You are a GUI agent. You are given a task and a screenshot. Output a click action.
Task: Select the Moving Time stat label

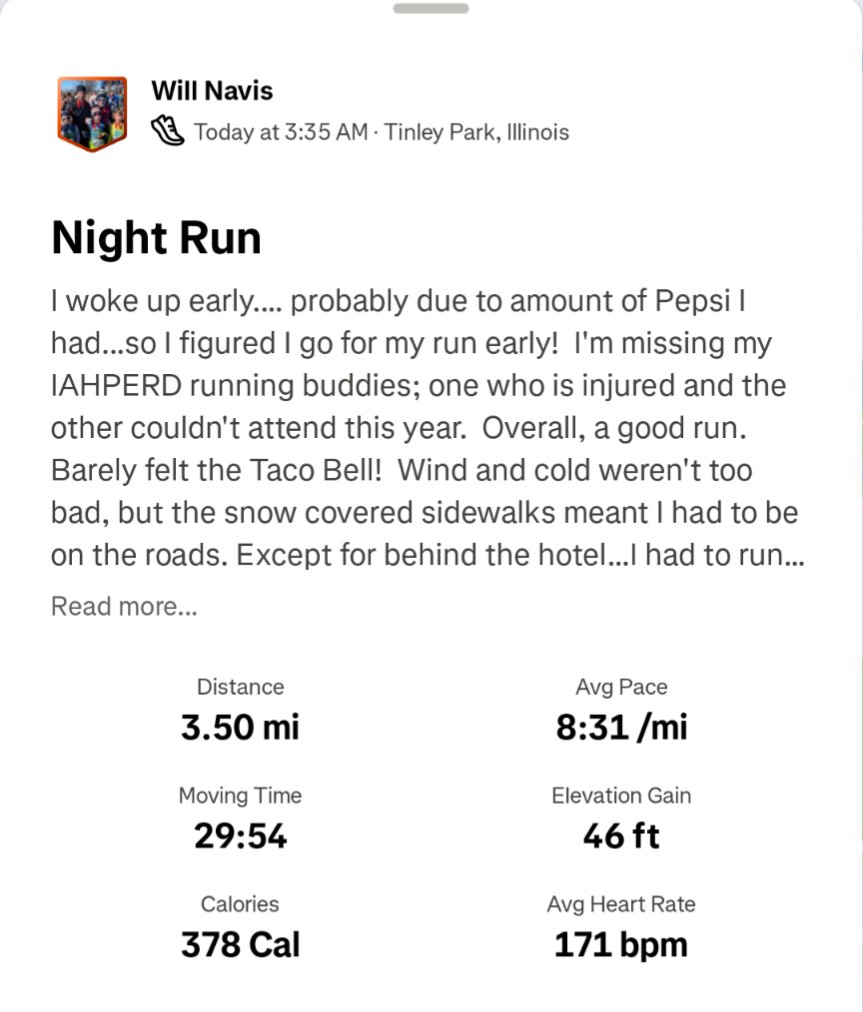coord(240,796)
